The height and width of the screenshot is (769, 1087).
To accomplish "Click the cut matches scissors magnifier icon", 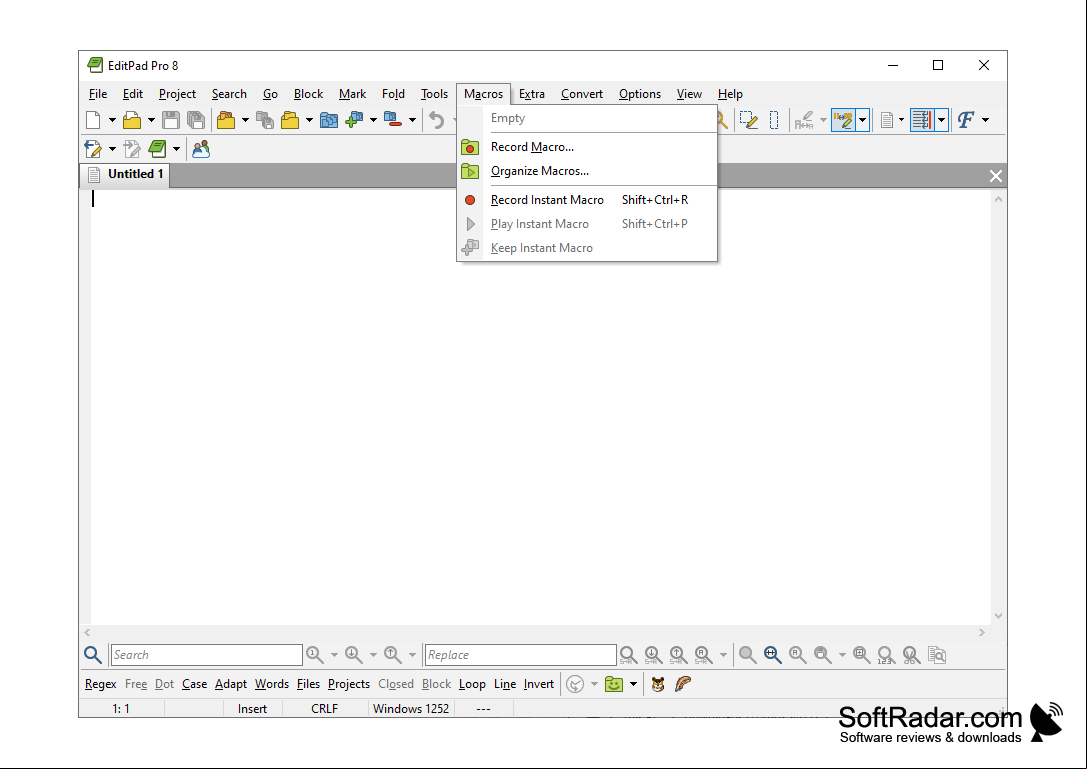I will 911,655.
